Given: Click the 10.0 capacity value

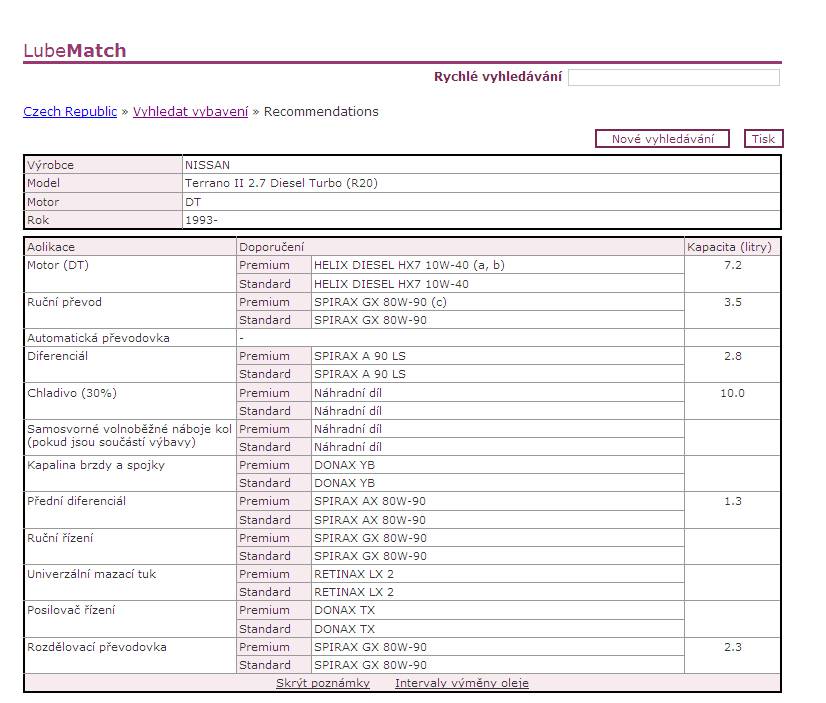Looking at the screenshot, I should click(732, 393).
